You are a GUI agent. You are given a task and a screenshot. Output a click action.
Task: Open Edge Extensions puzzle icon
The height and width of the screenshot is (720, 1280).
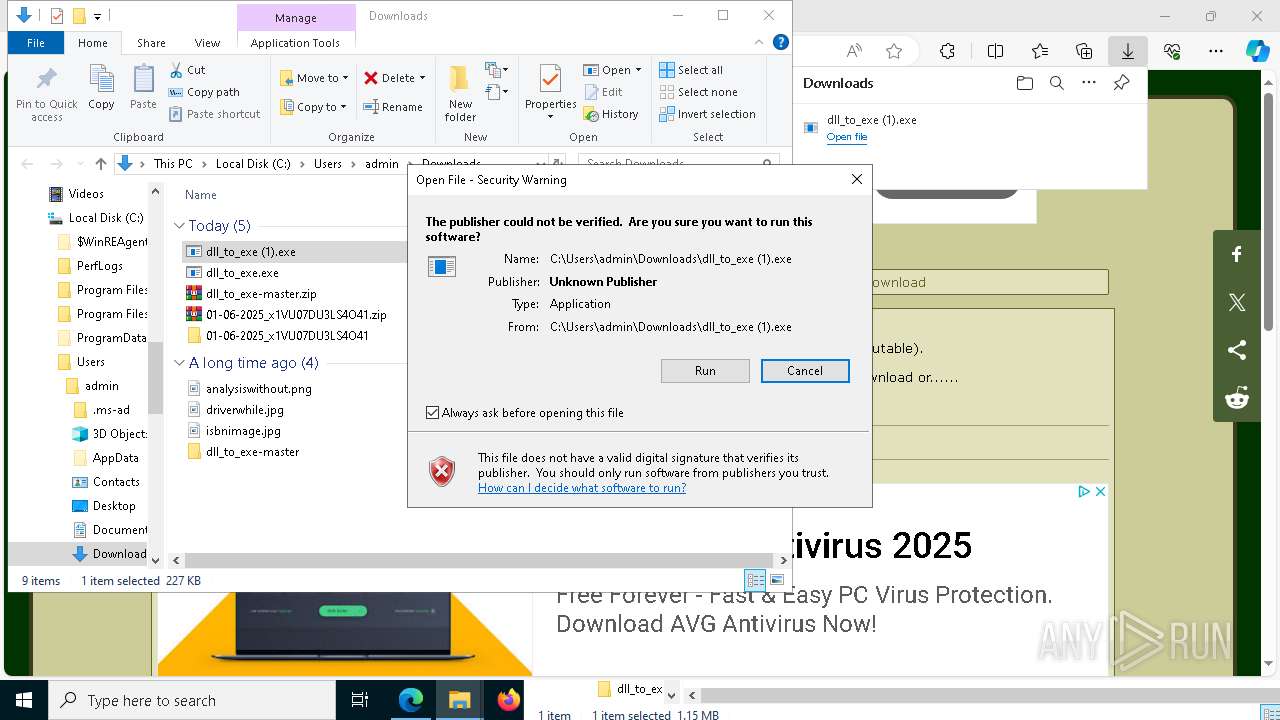coord(947,51)
